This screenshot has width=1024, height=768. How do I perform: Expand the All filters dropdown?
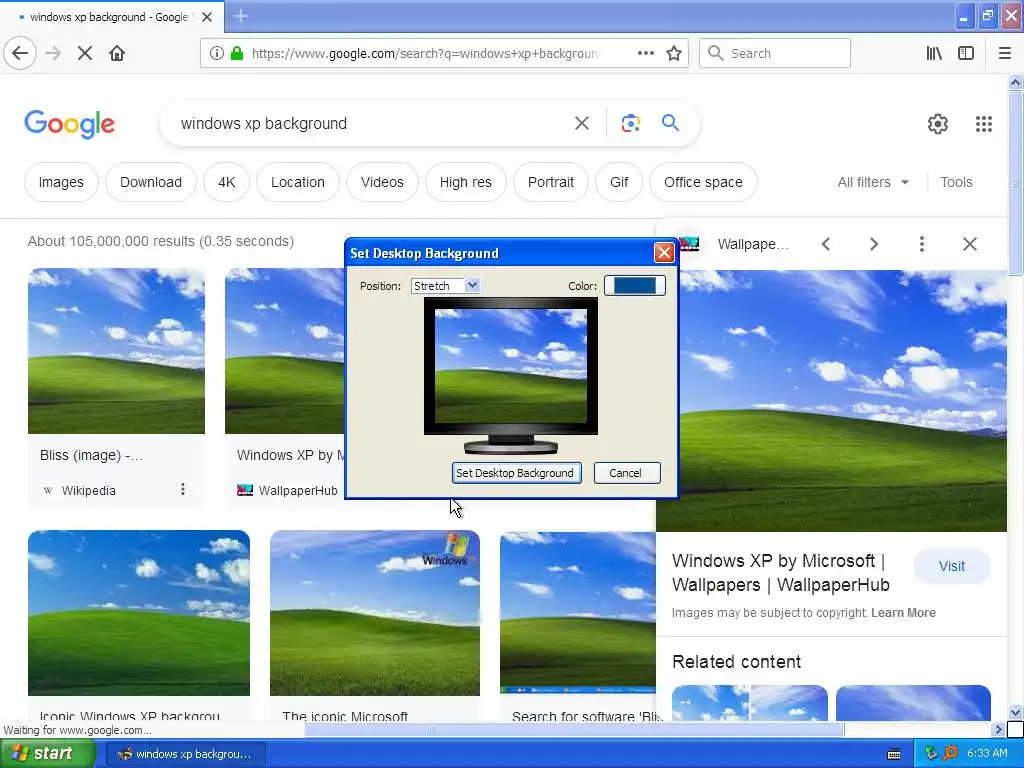(873, 182)
